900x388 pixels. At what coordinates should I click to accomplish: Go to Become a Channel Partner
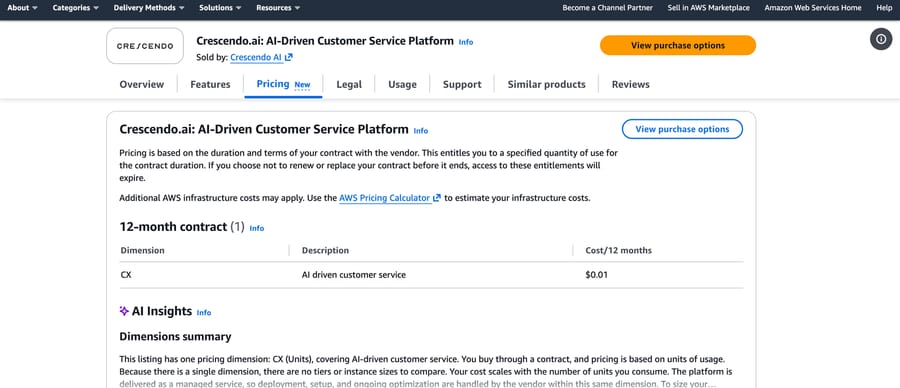click(607, 8)
